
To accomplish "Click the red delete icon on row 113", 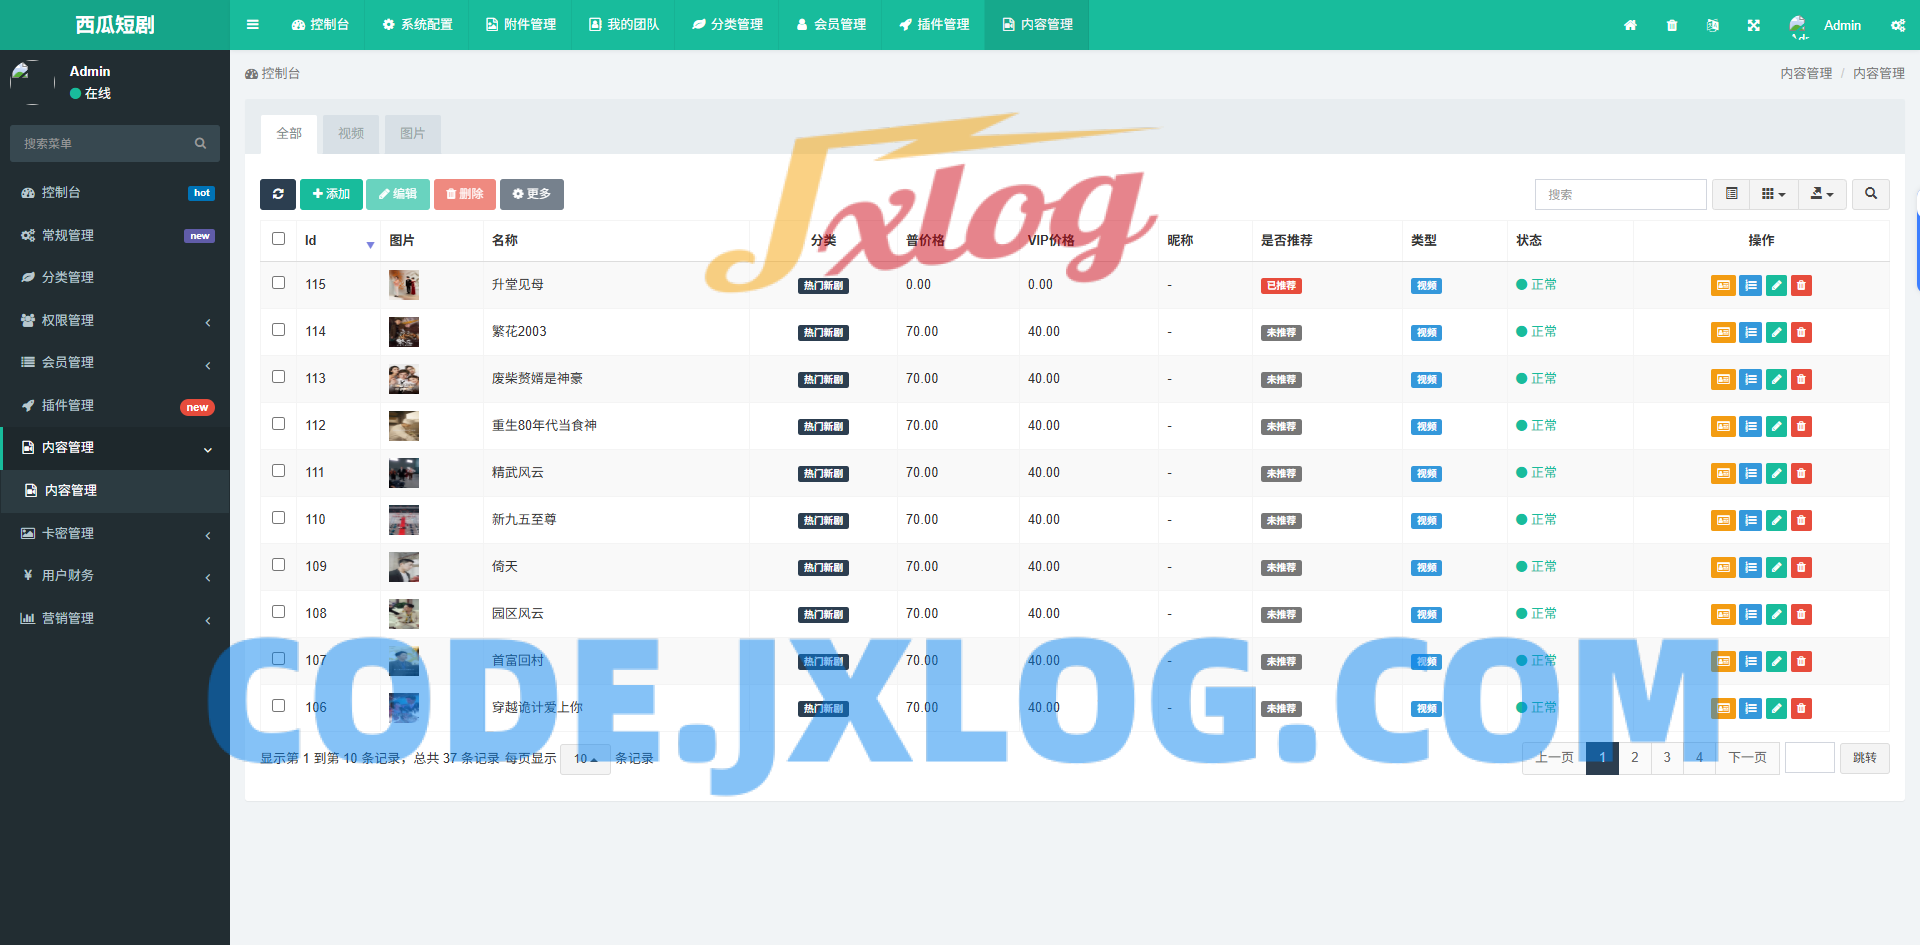I will point(1801,379).
